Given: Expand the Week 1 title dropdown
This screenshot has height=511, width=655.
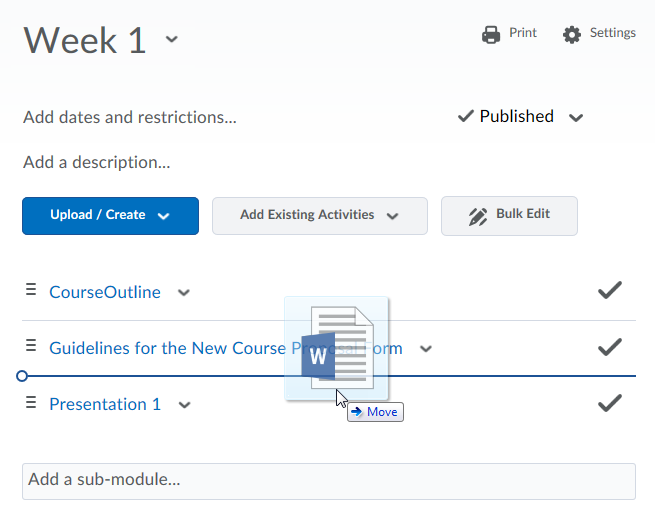Looking at the screenshot, I should click(172, 40).
